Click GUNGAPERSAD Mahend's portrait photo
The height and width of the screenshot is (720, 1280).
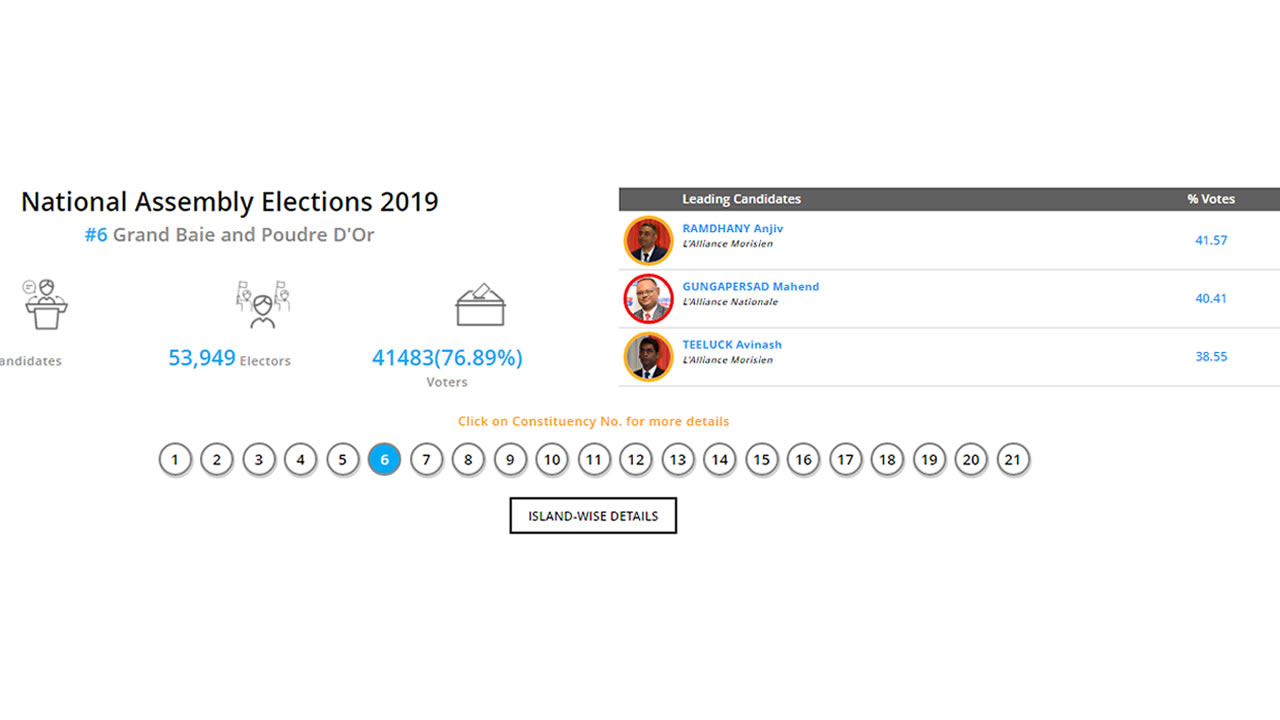click(648, 298)
